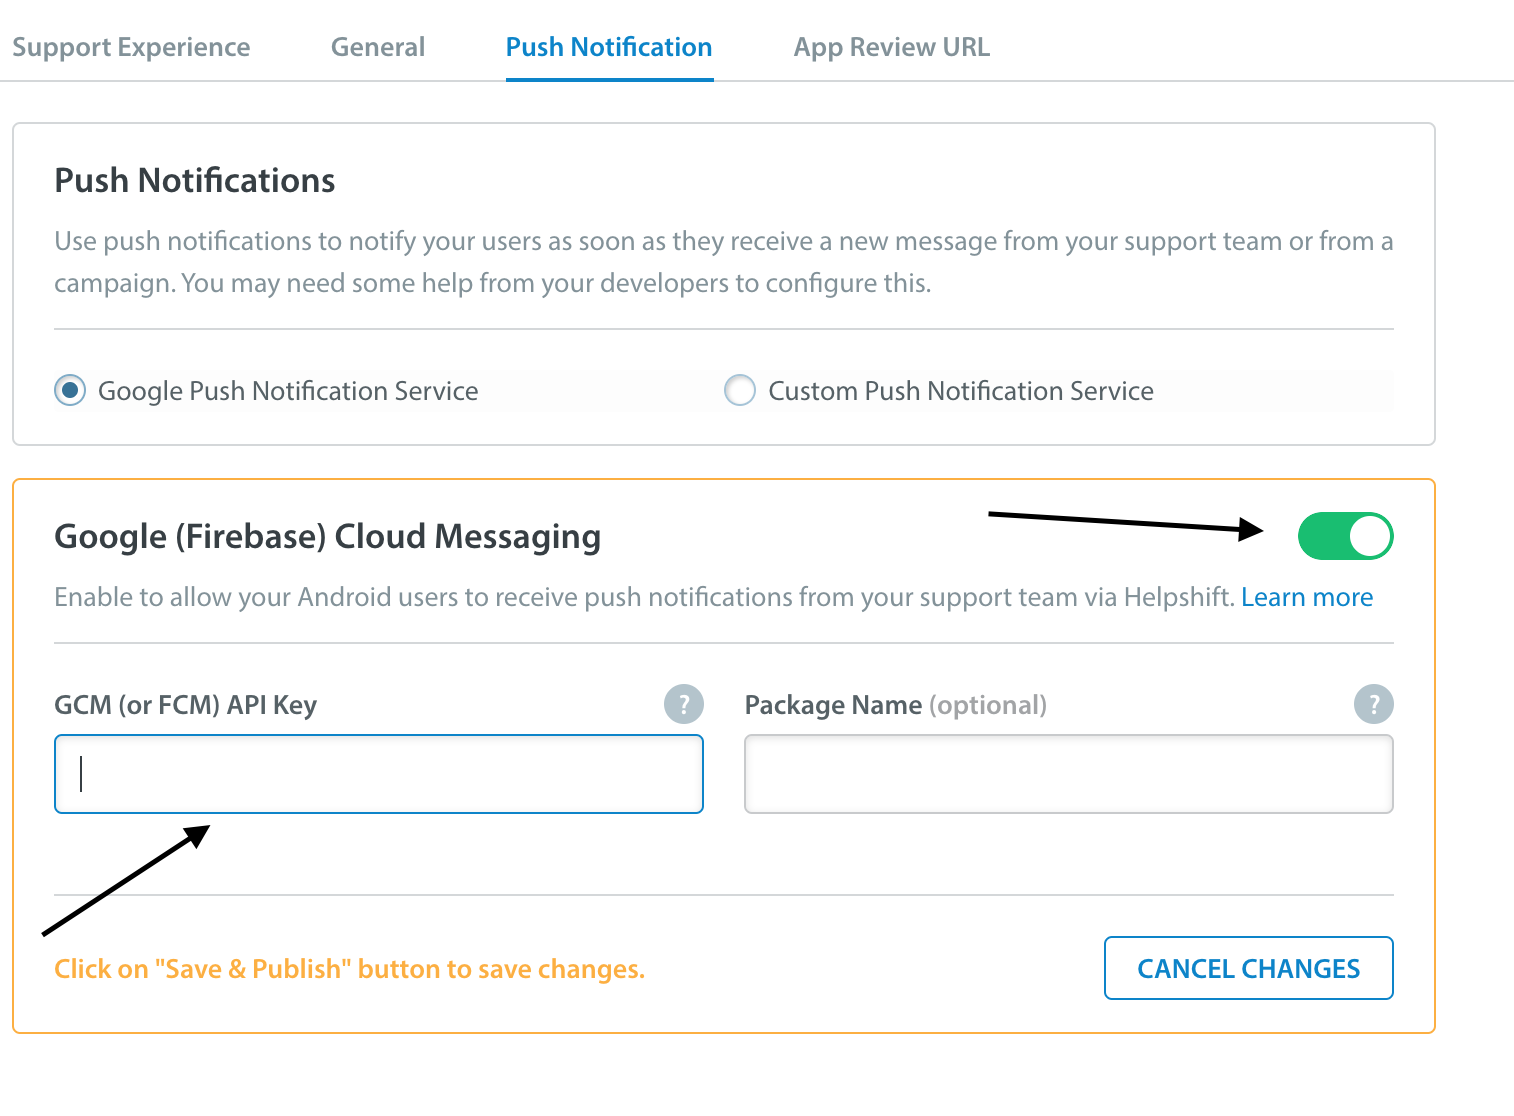Click the "GCM (or FCM) API Key" field label
This screenshot has width=1514, height=1116.
click(x=185, y=705)
